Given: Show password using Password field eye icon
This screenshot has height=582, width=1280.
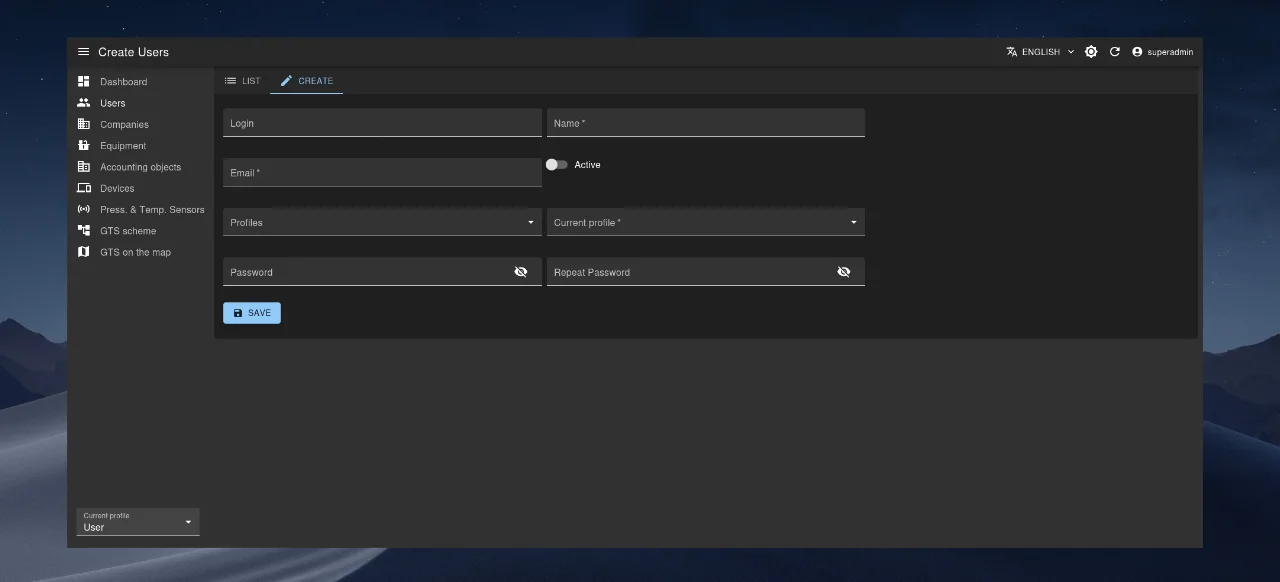Looking at the screenshot, I should pyautogui.click(x=520, y=272).
